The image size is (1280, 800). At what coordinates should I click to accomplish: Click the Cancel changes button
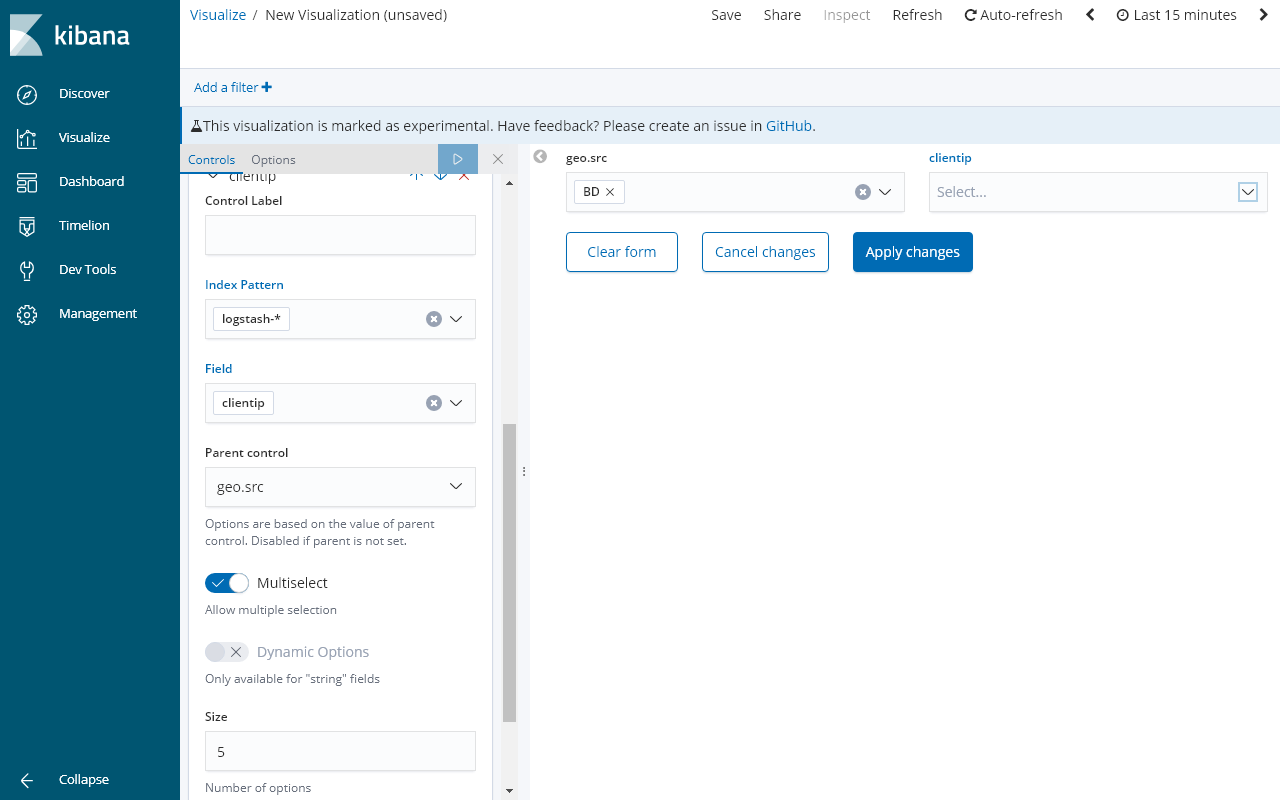pos(765,252)
